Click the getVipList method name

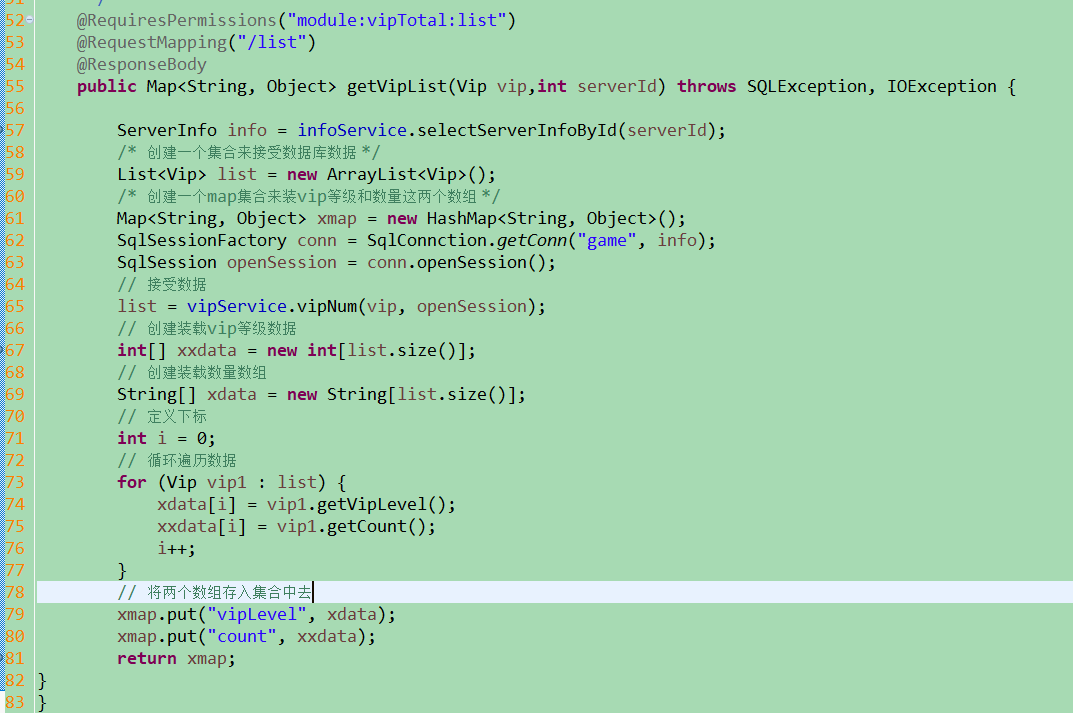pyautogui.click(x=397, y=86)
